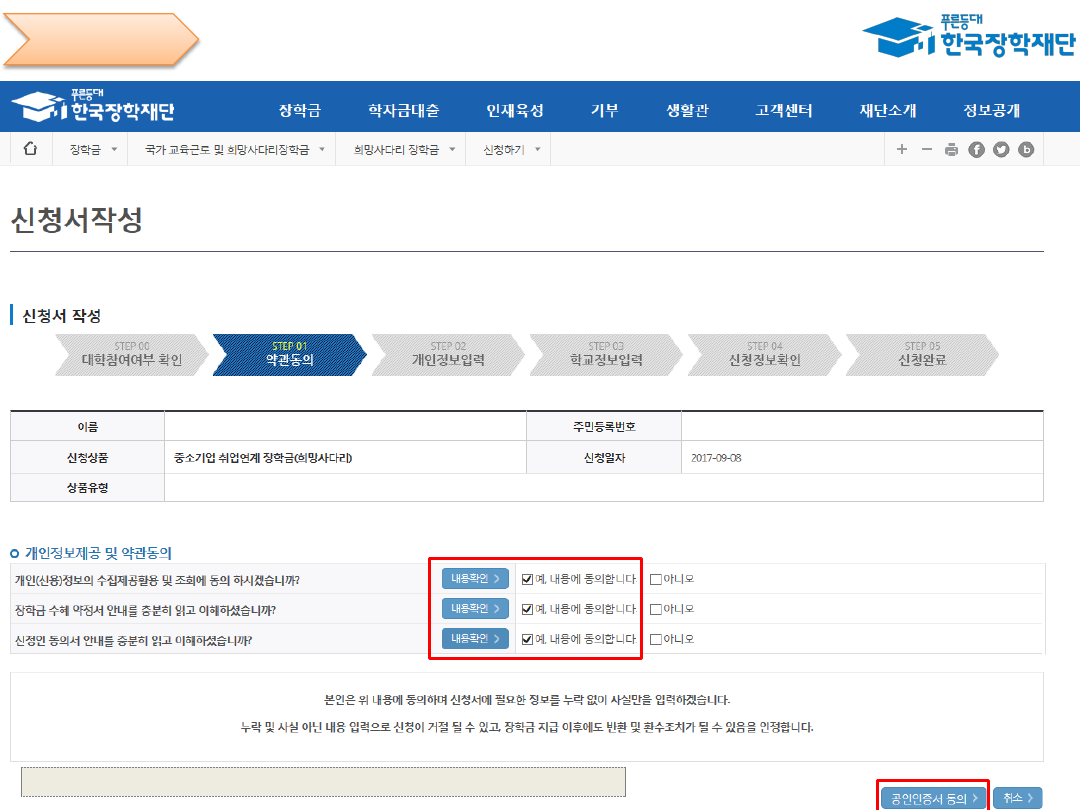Click the home icon in breadcrumb bar
This screenshot has width=1080, height=810.
click(30, 149)
